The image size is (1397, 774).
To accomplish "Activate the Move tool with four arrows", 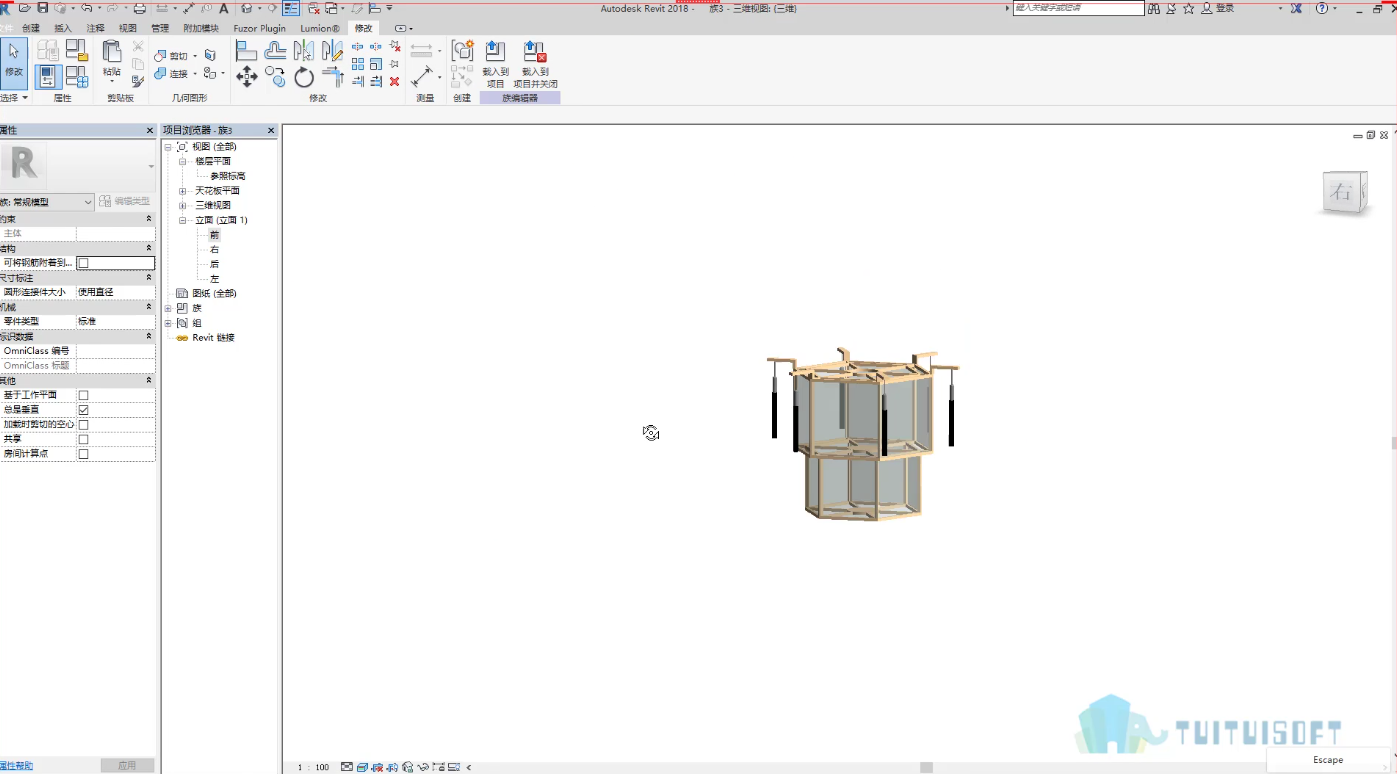I will point(247,77).
